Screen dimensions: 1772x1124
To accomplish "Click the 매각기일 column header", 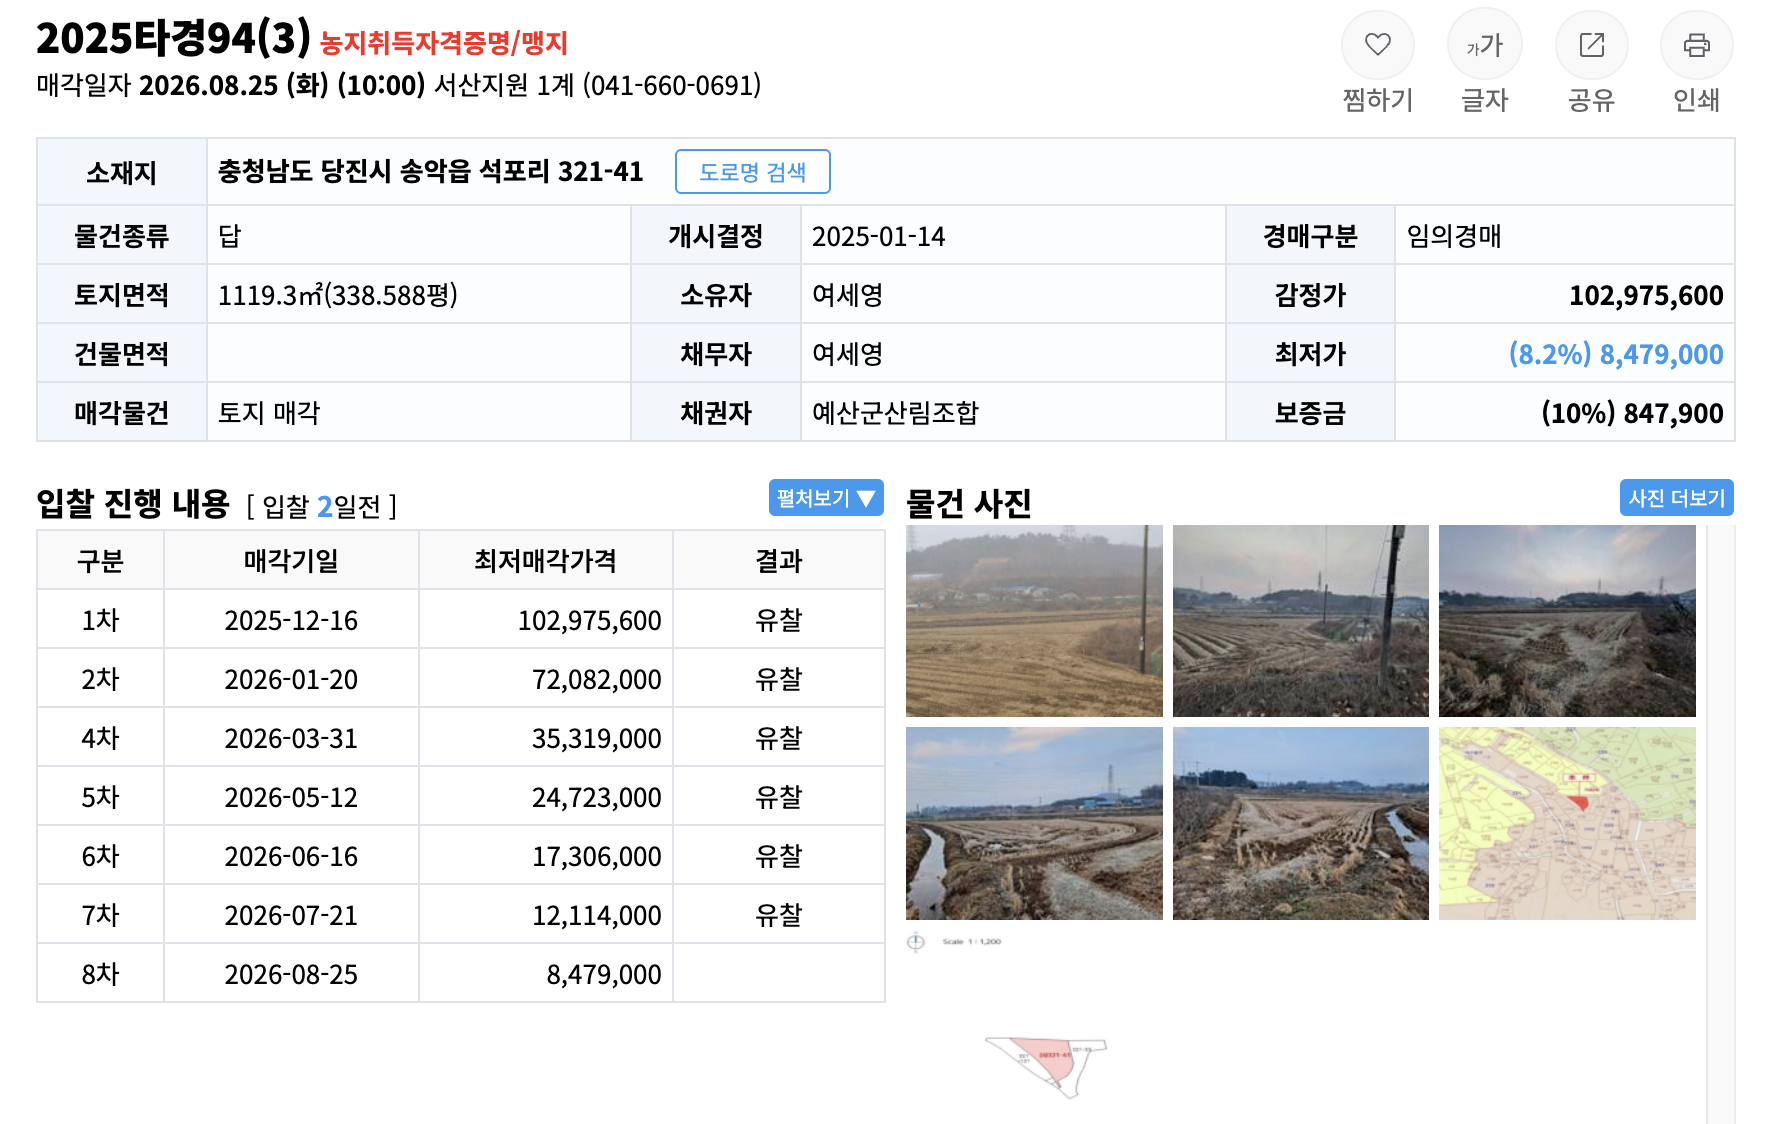I will coord(291,561).
